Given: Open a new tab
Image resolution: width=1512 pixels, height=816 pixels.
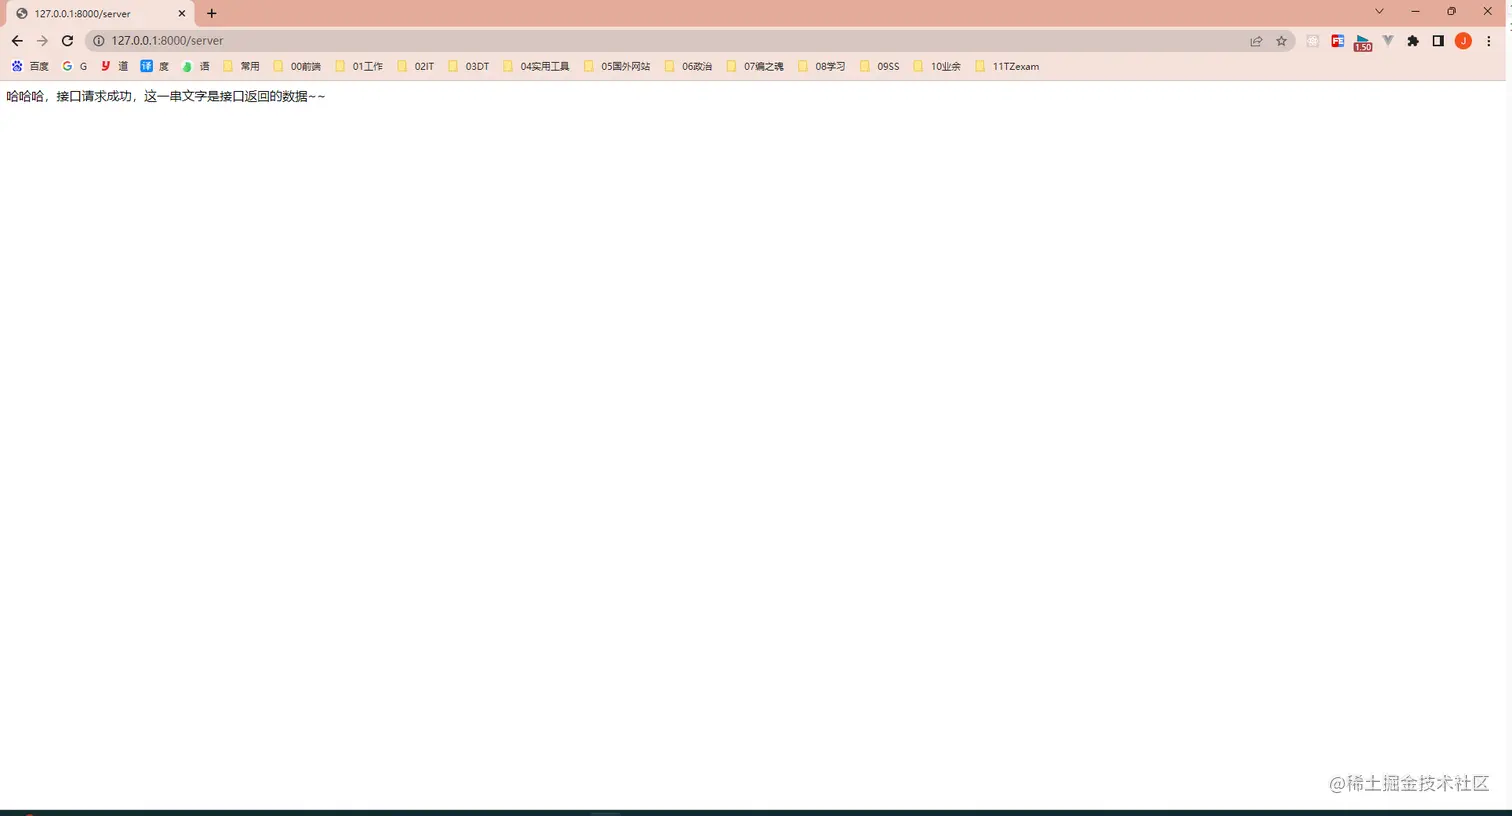Looking at the screenshot, I should click(x=212, y=13).
